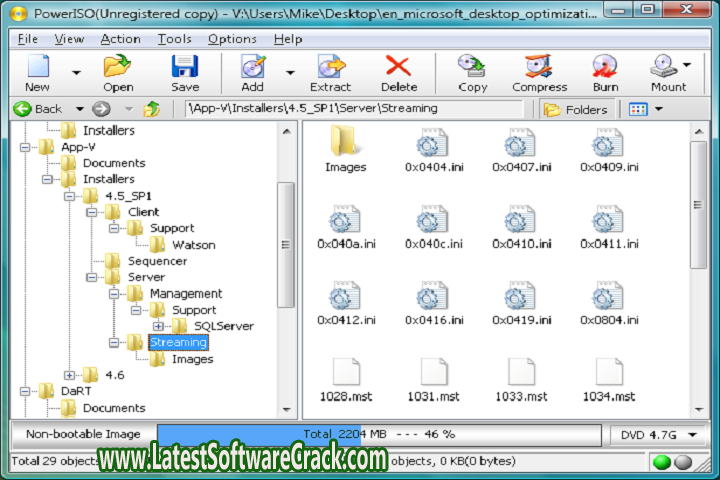Expand the 4.6 folder node
720x480 pixels.
(x=69, y=375)
